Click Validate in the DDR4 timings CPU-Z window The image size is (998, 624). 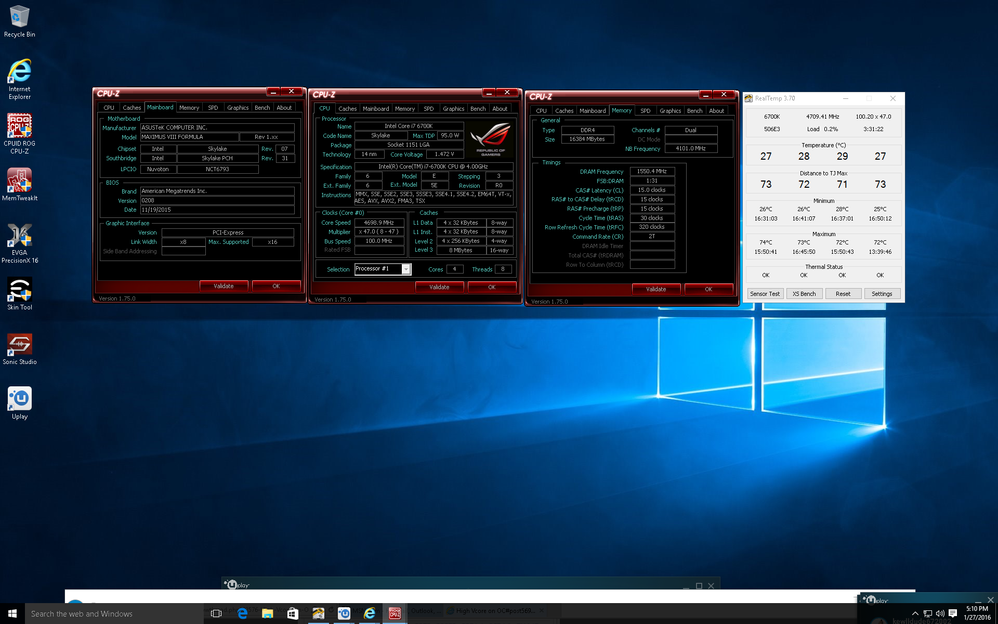(656, 289)
